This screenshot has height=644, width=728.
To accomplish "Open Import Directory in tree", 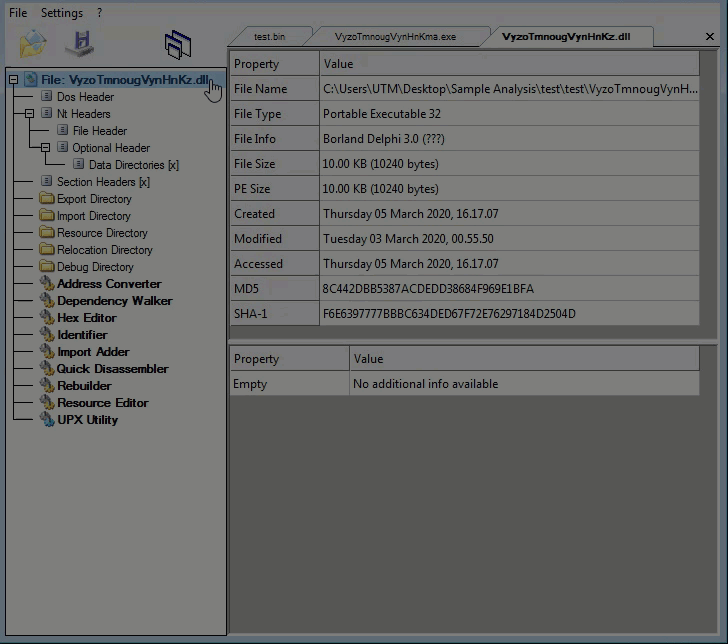I will [93, 216].
